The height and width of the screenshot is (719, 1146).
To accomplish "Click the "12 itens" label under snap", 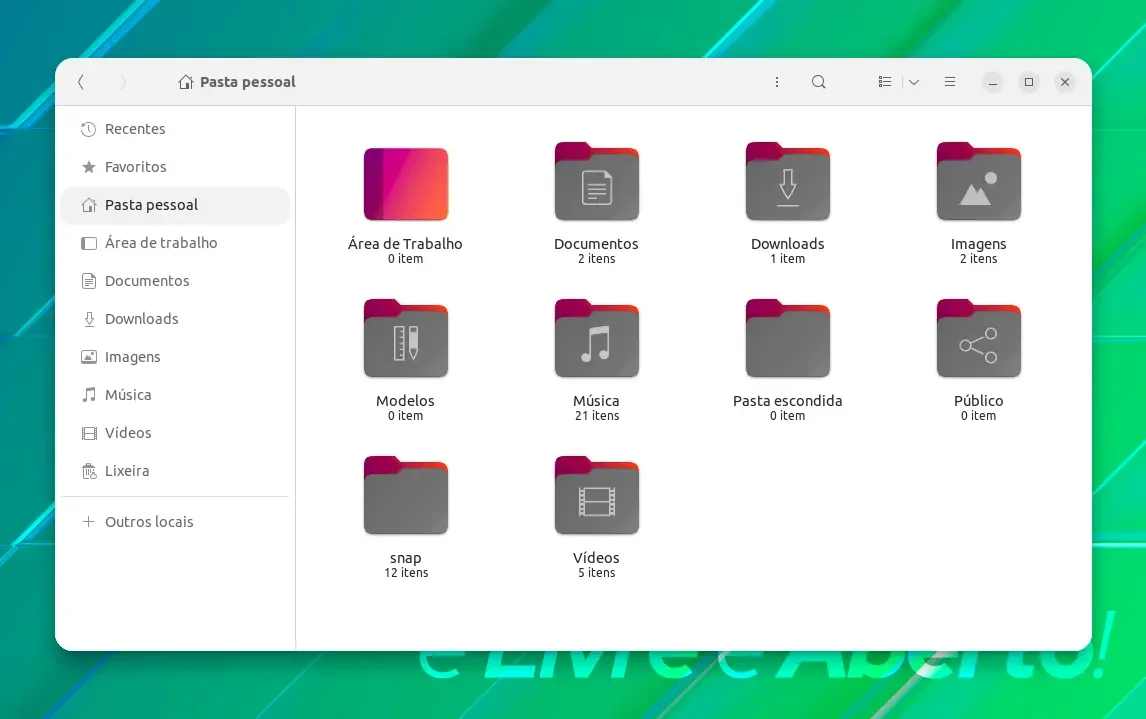I will click(406, 573).
